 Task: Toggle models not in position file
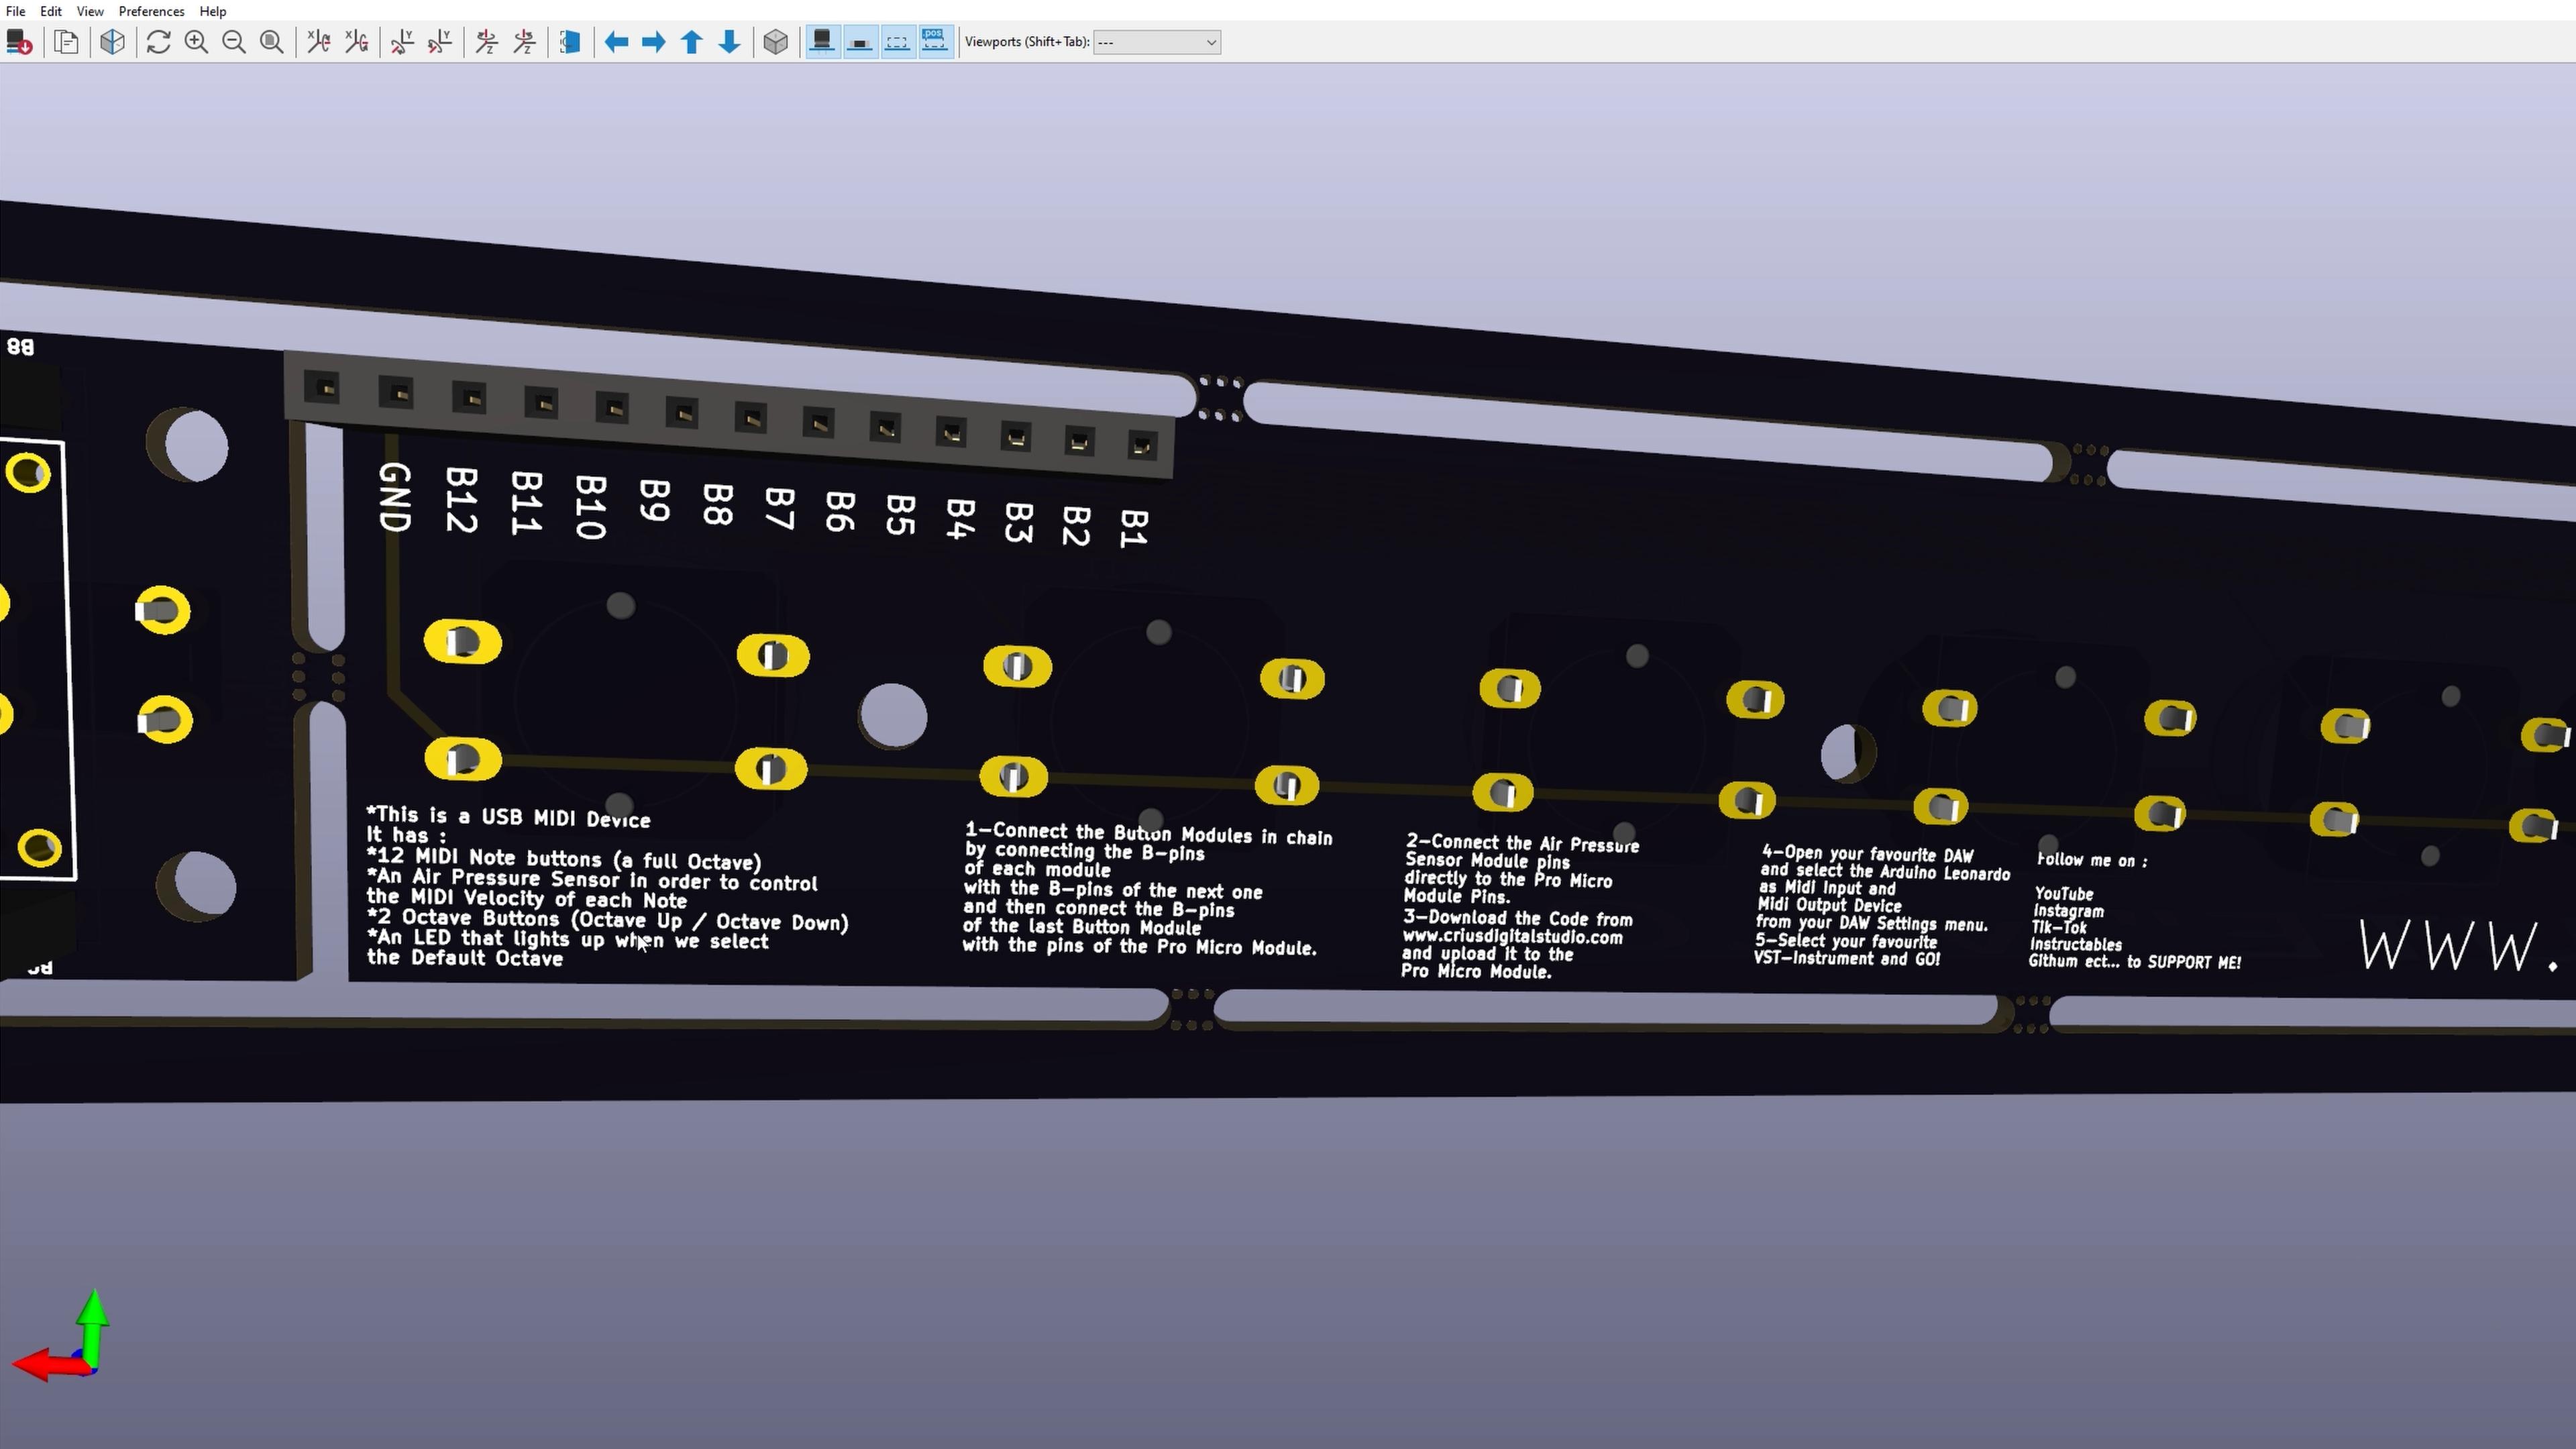(934, 42)
